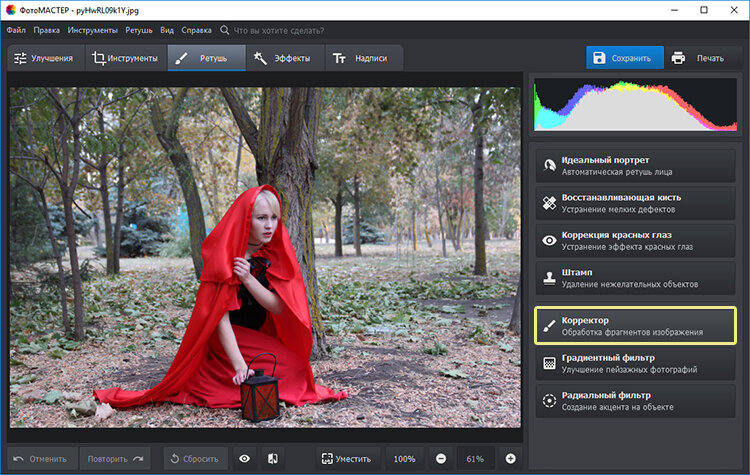Screen dimensions: 750x475
Task: Click the Отменить undo button
Action: pos(42,459)
